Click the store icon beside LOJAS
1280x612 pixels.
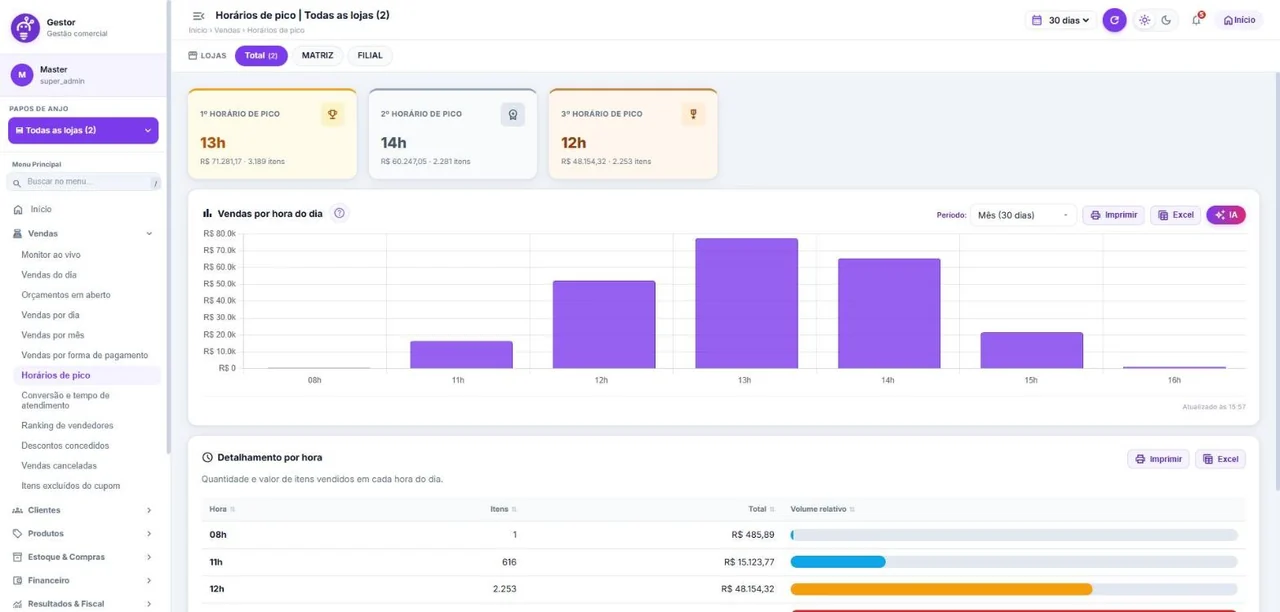point(193,56)
